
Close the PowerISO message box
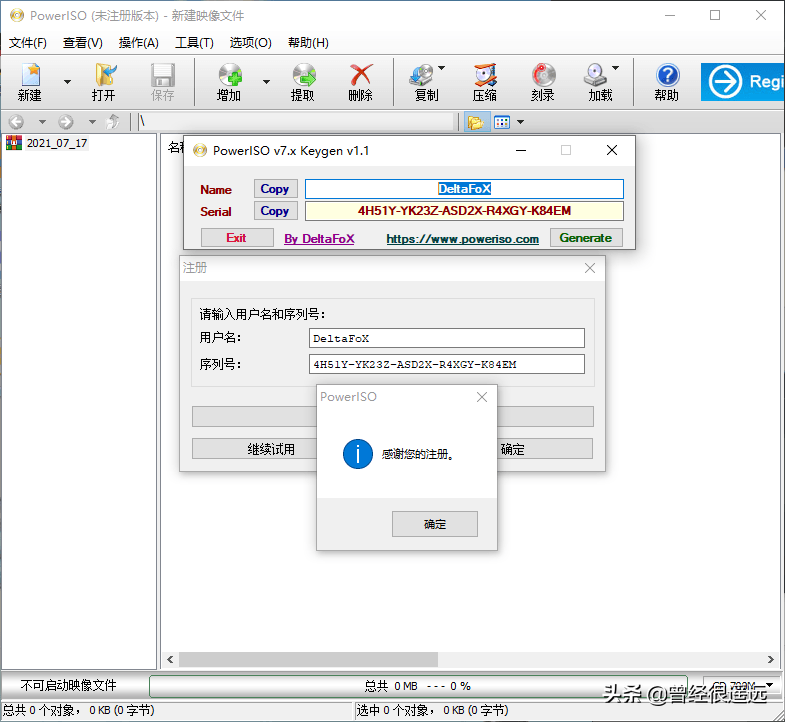[482, 397]
